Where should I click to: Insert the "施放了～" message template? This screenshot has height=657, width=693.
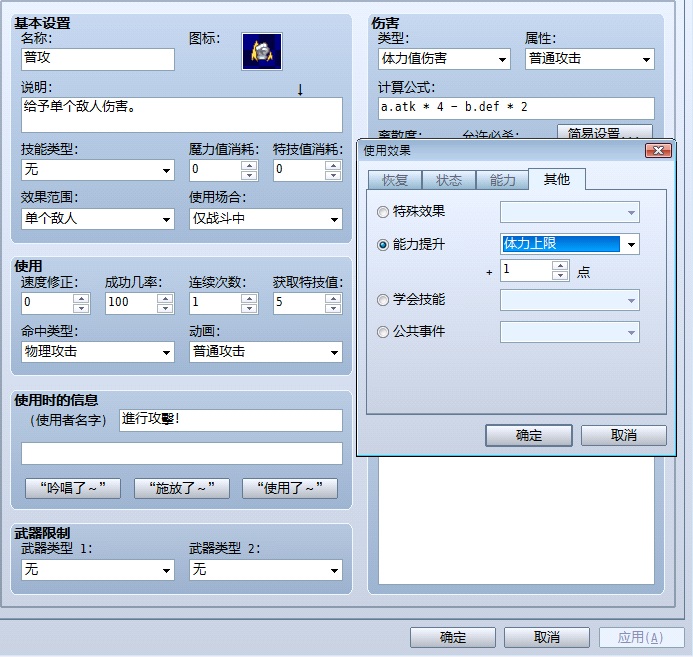point(182,488)
